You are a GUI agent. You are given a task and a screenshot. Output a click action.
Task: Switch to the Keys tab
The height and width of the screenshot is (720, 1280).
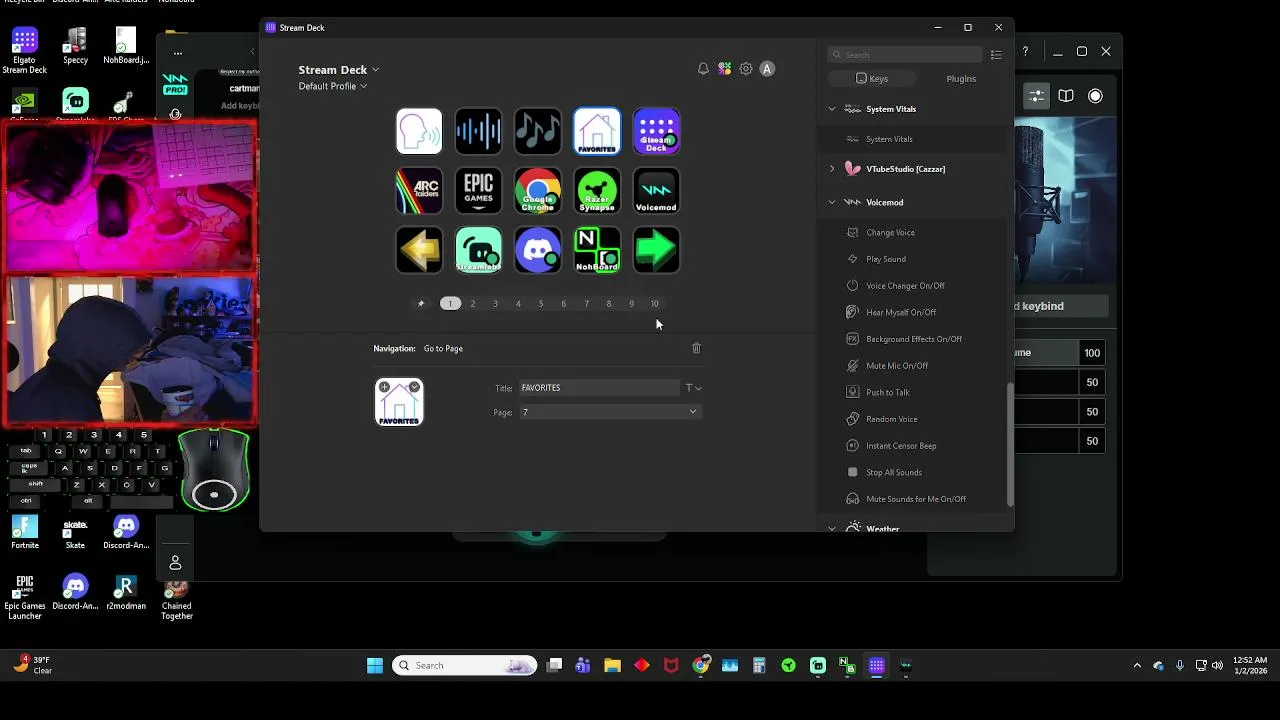tap(872, 79)
